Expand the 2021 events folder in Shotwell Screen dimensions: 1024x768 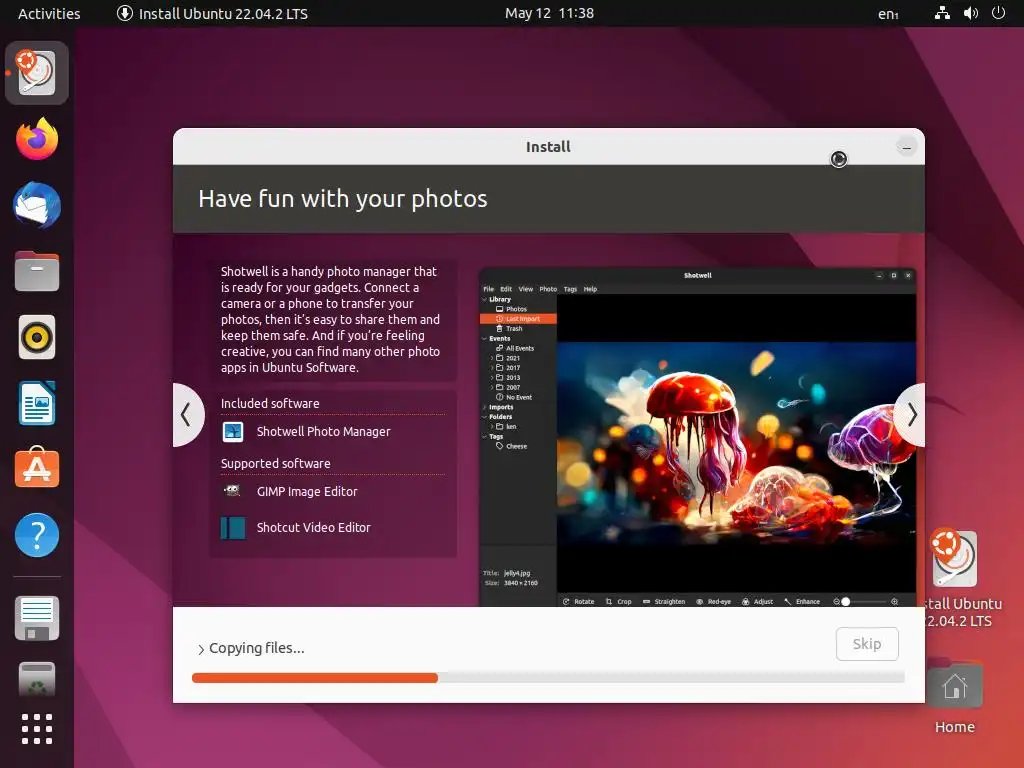492,358
